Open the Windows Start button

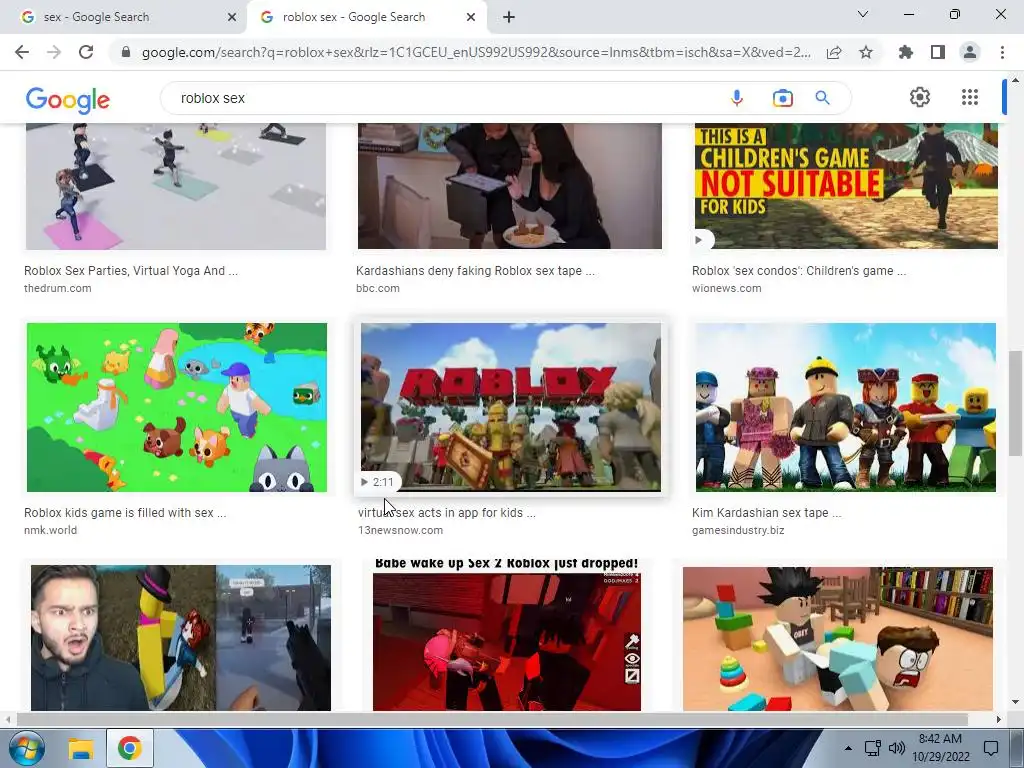(26, 748)
